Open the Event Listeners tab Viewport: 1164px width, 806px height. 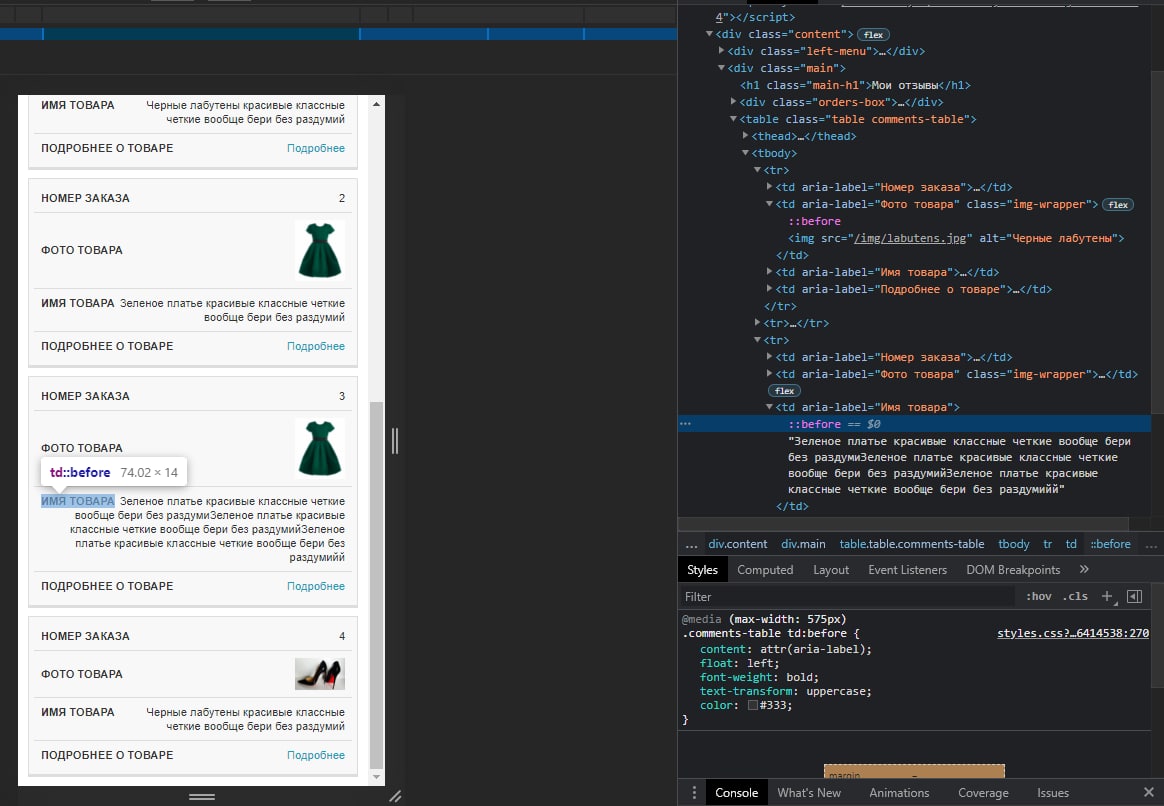click(x=907, y=569)
